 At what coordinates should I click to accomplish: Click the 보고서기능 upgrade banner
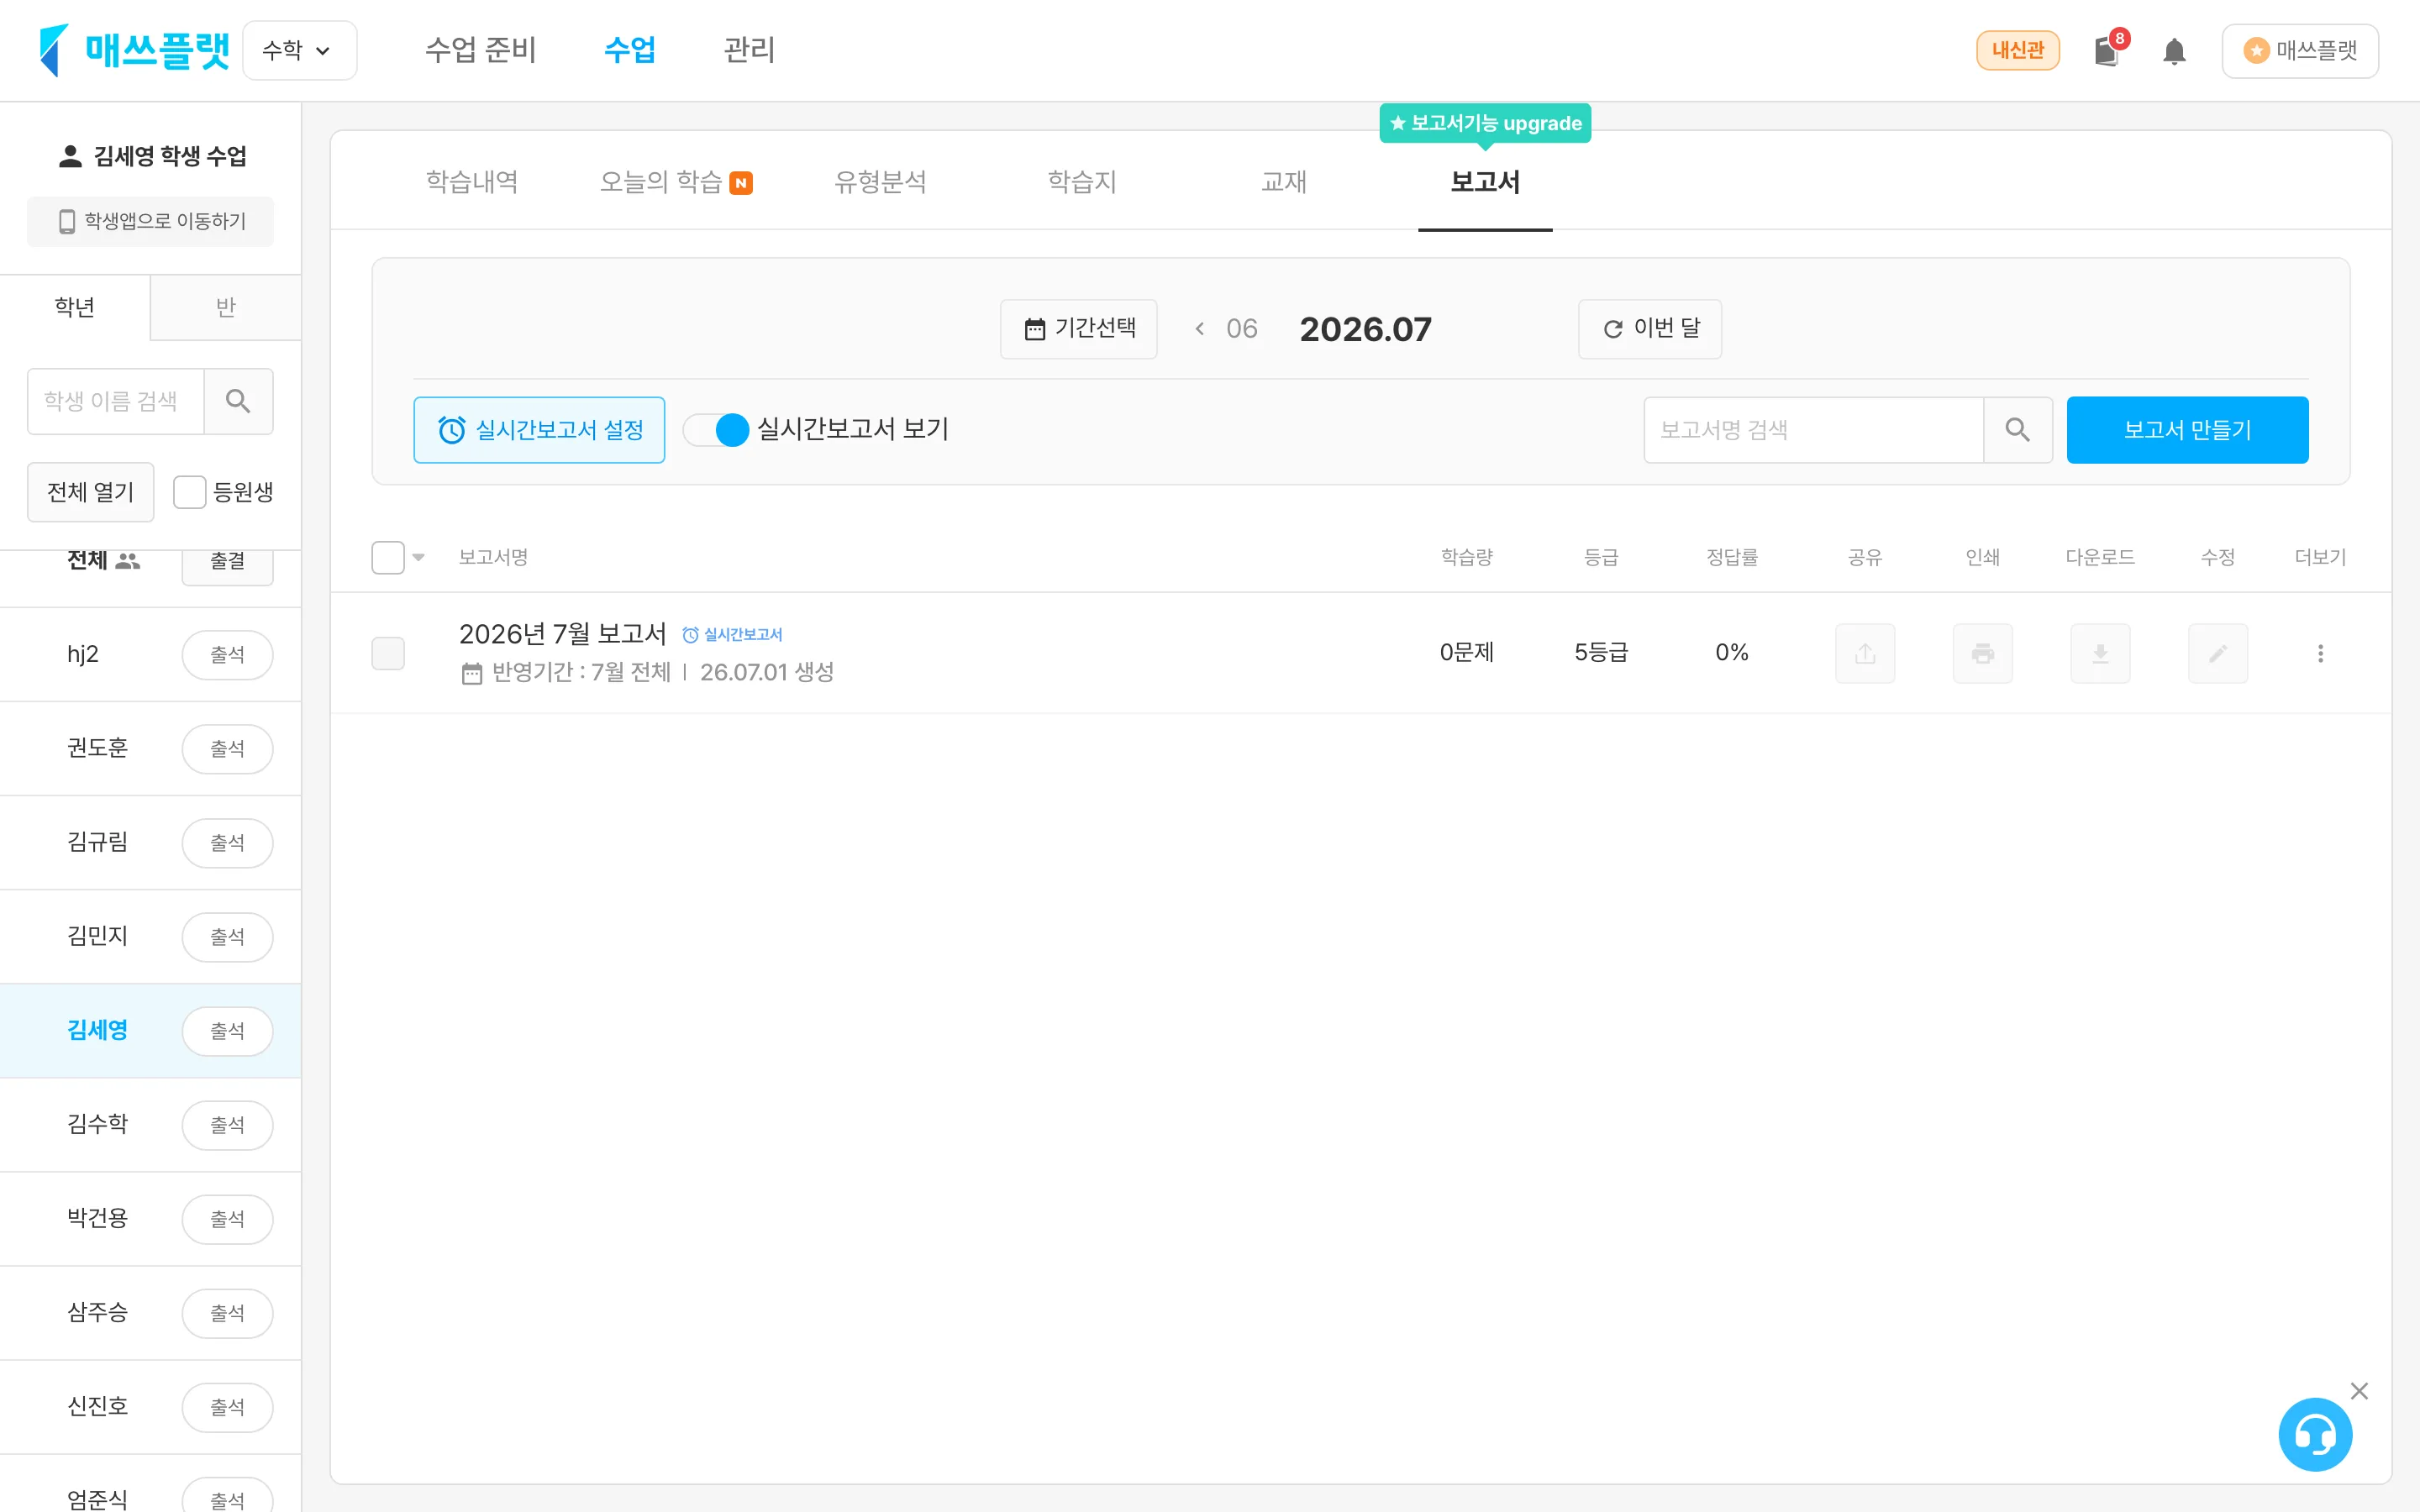pyautogui.click(x=1485, y=123)
